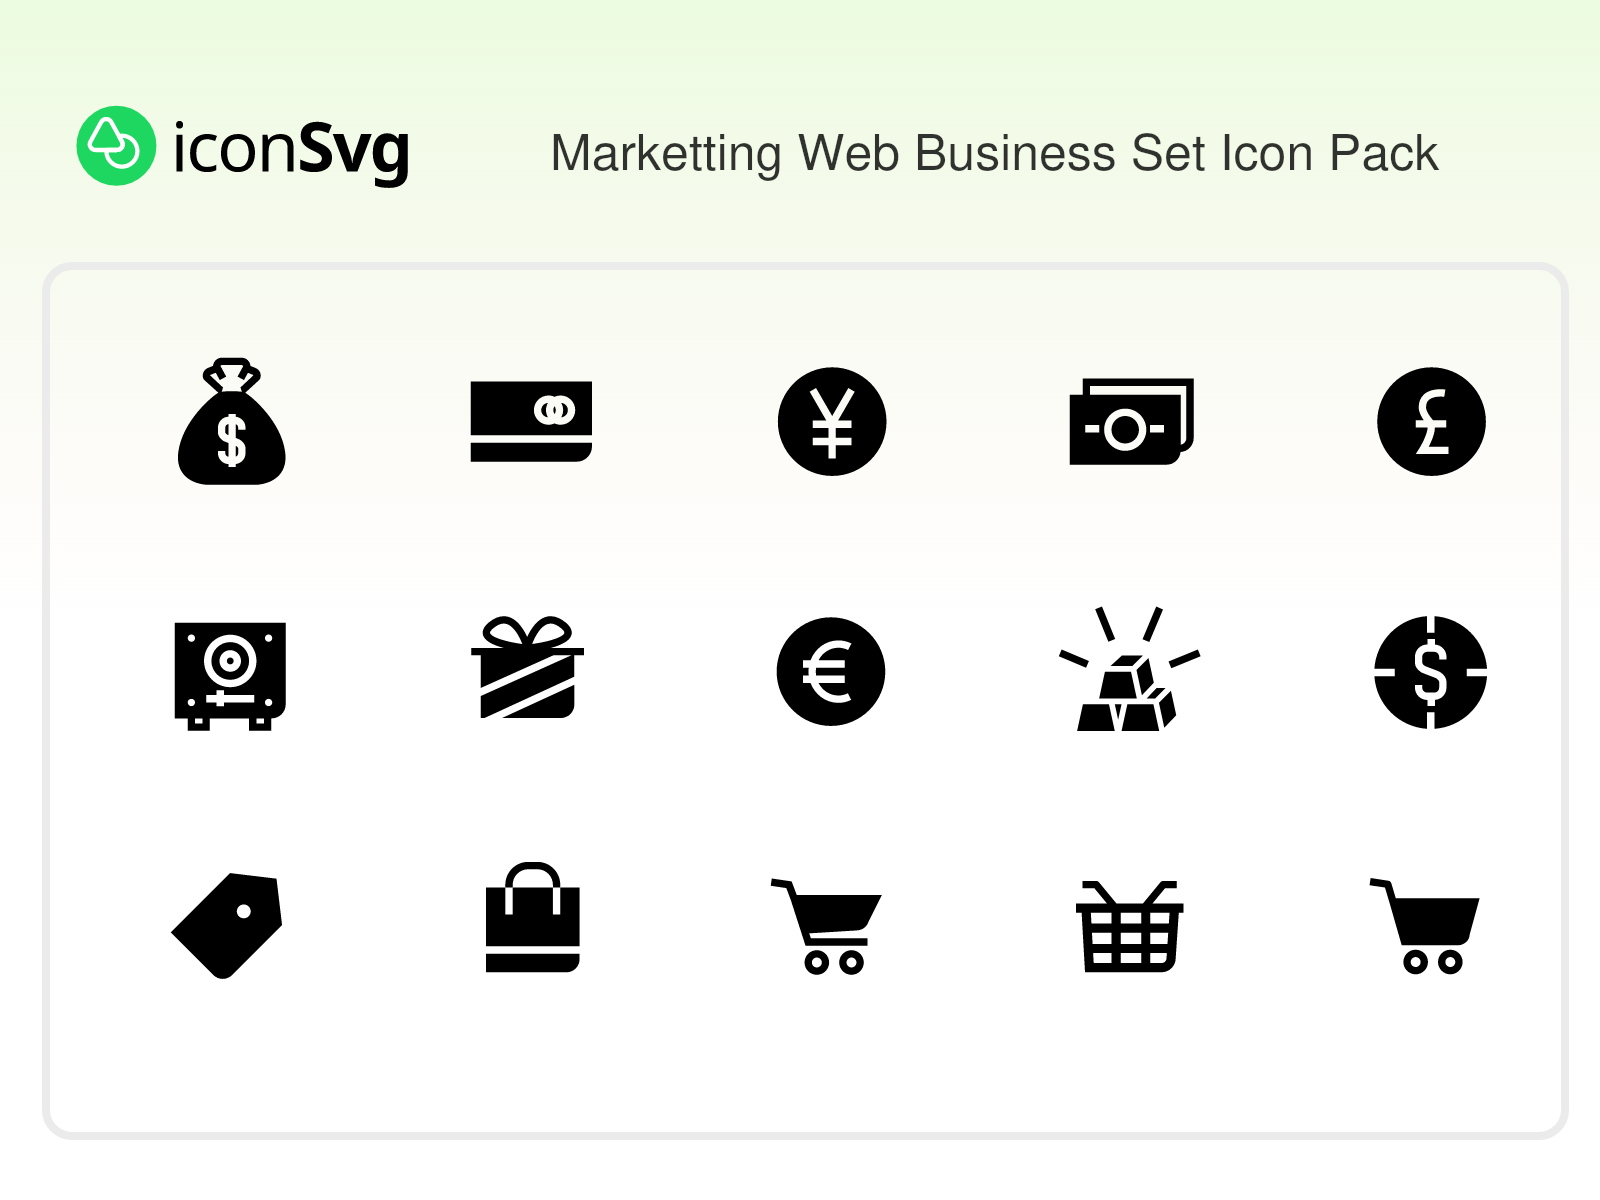1600x1200 pixels.
Task: Select the safe vault icon
Action: coord(230,675)
